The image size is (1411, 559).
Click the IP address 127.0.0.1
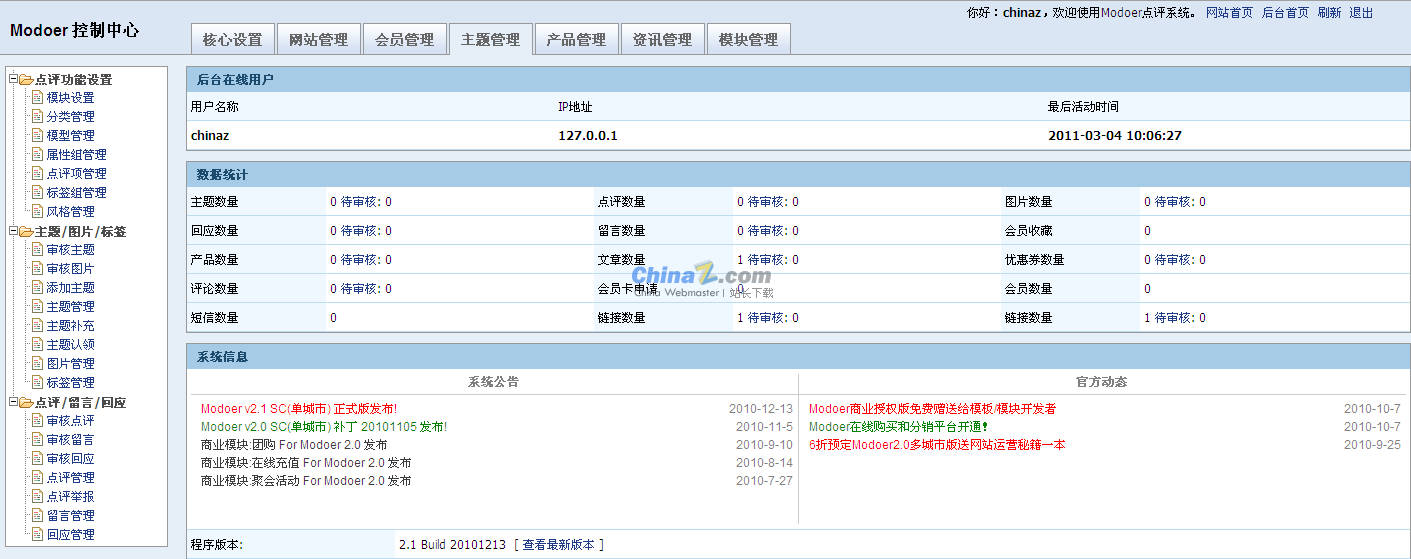click(588, 136)
